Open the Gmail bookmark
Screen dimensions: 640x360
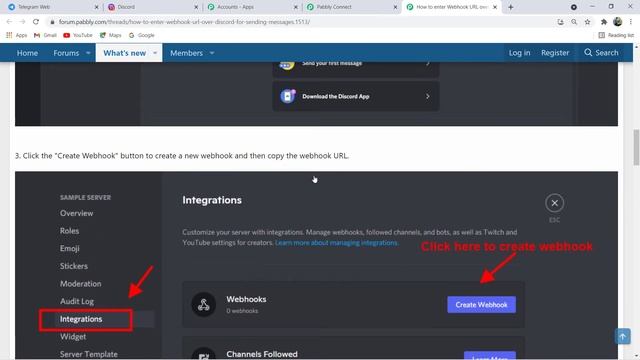click(45, 35)
